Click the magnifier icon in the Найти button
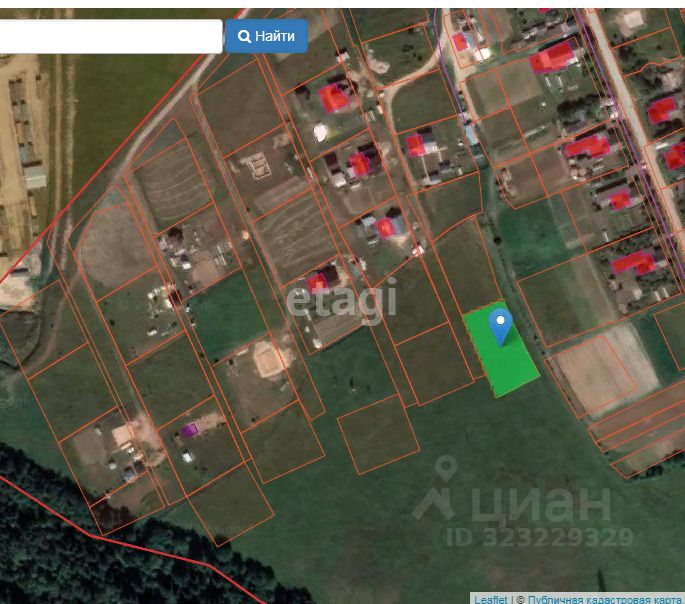Screen dimensions: 685x604 click(244, 36)
